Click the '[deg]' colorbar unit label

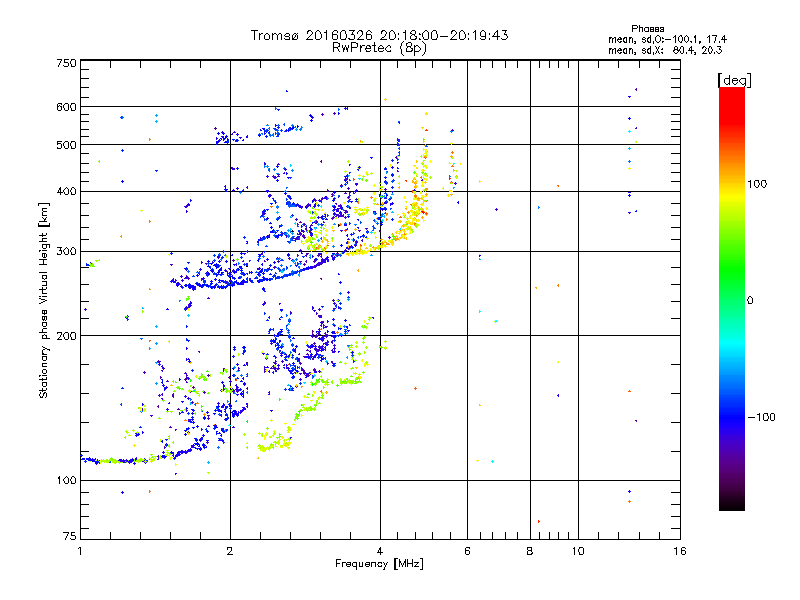coord(734,80)
